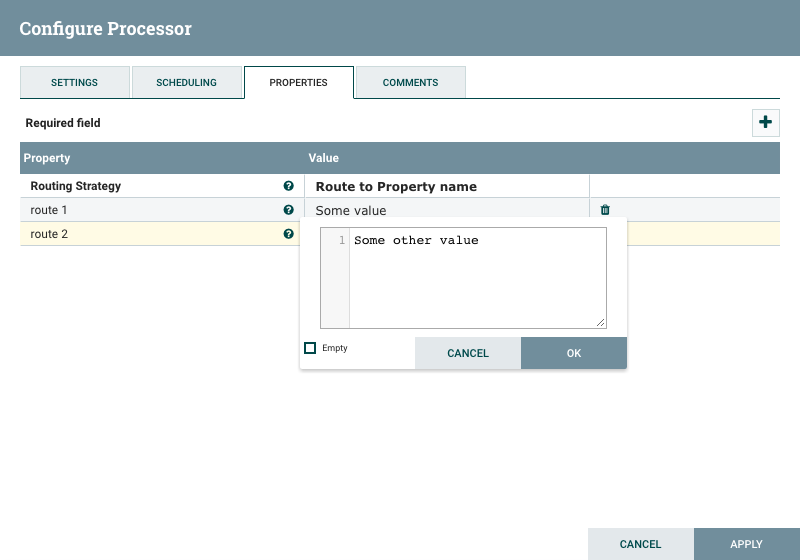Click the Property column header
Viewport: 800px width, 560px height.
click(x=47, y=158)
